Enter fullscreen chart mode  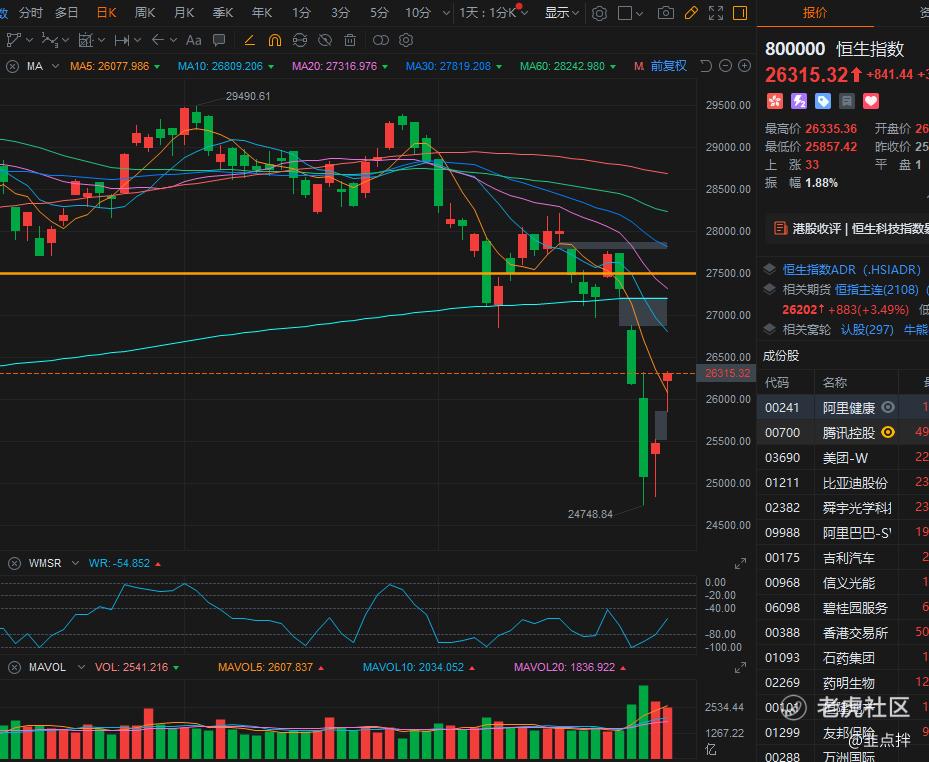tap(716, 13)
